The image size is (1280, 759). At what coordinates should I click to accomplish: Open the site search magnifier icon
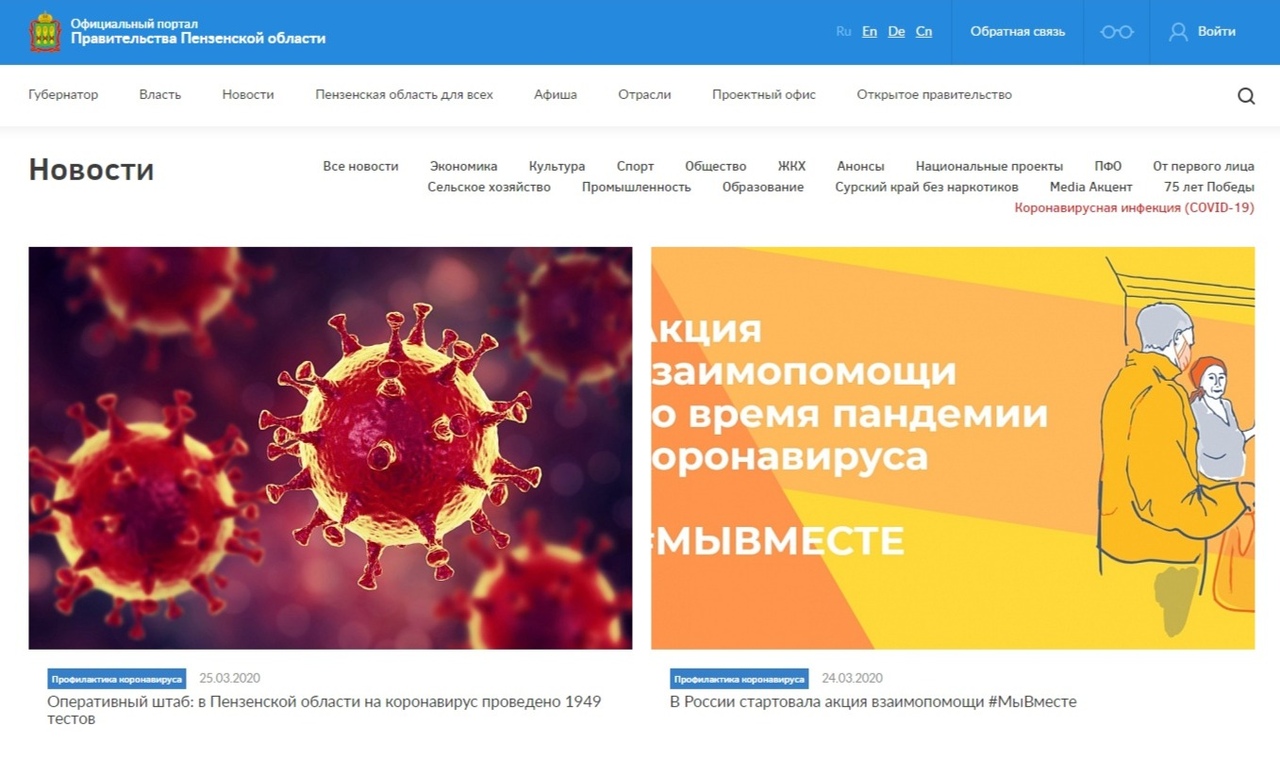(1246, 96)
